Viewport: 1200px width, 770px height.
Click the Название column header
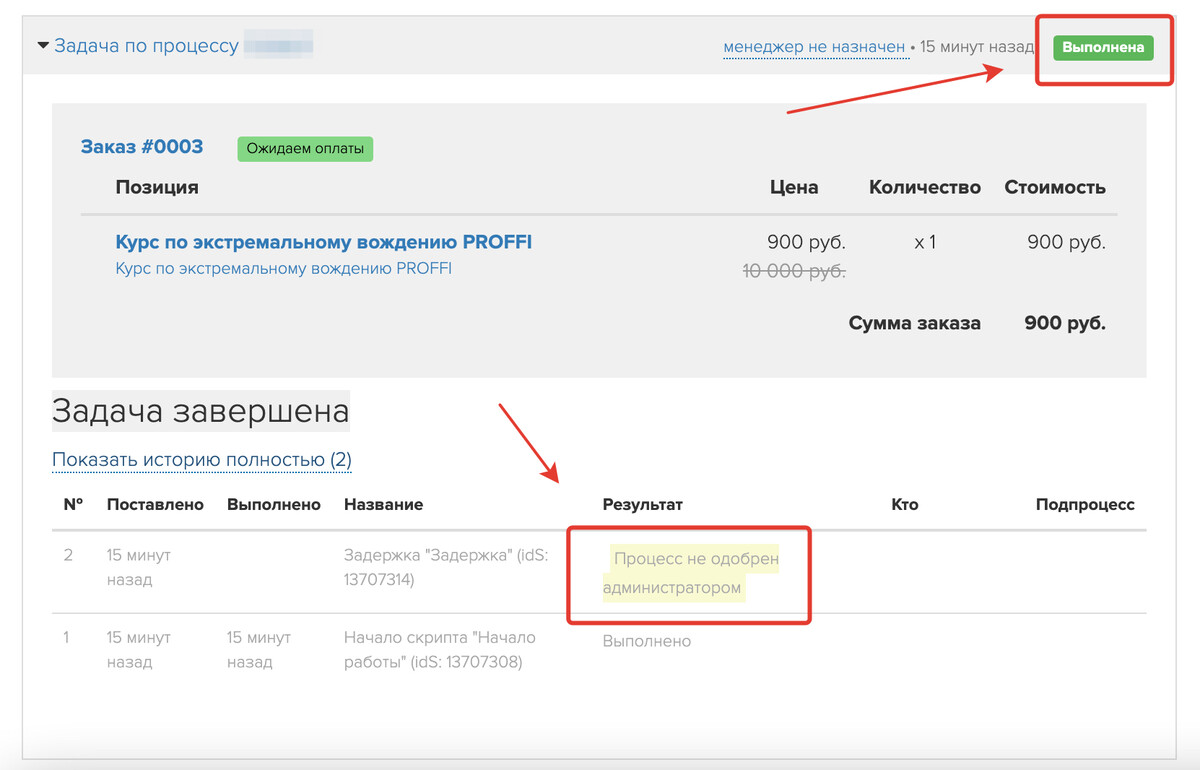[383, 505]
